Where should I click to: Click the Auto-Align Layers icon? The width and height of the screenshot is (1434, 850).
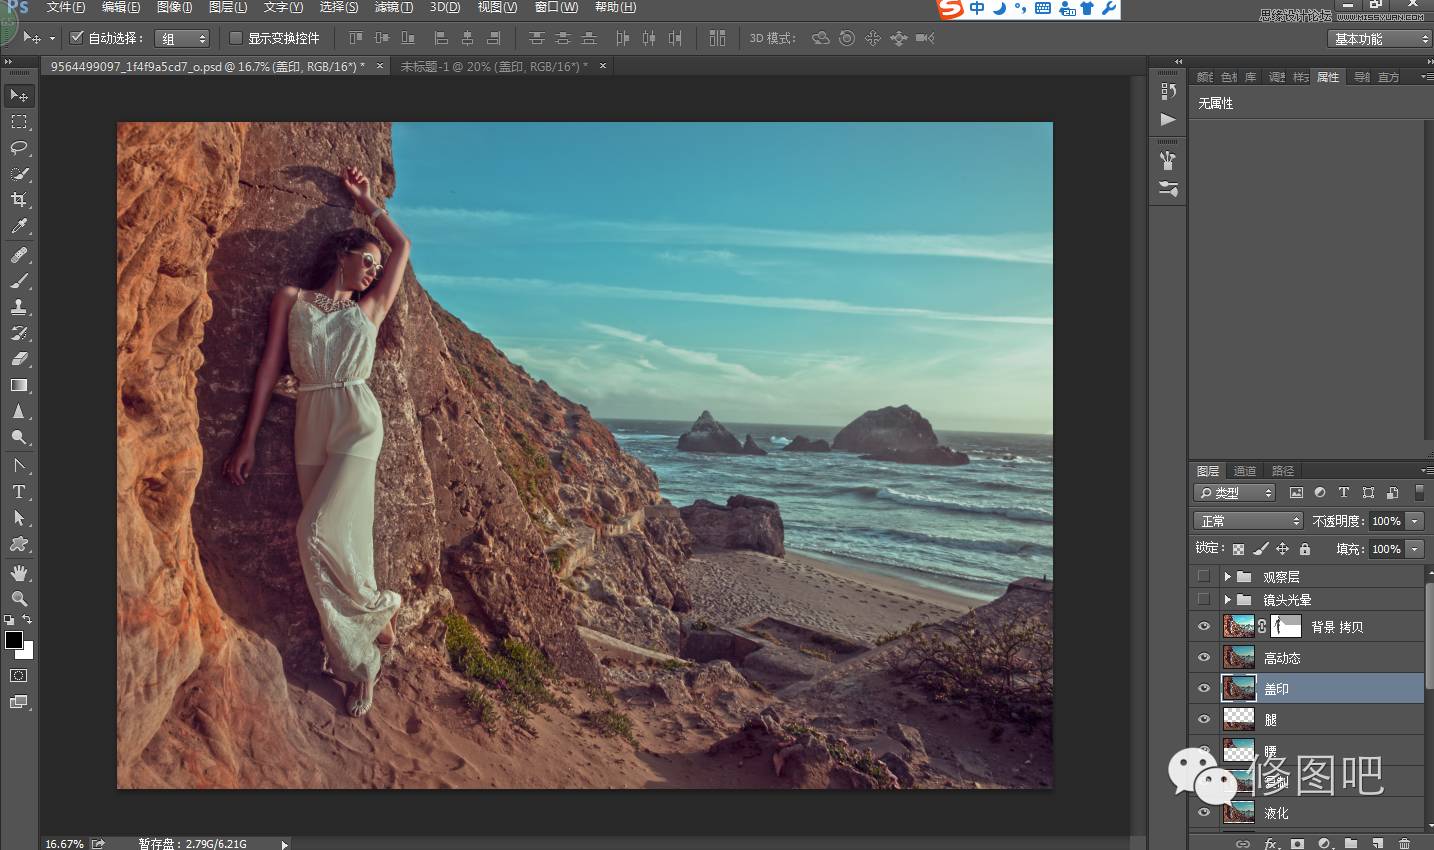click(x=717, y=38)
